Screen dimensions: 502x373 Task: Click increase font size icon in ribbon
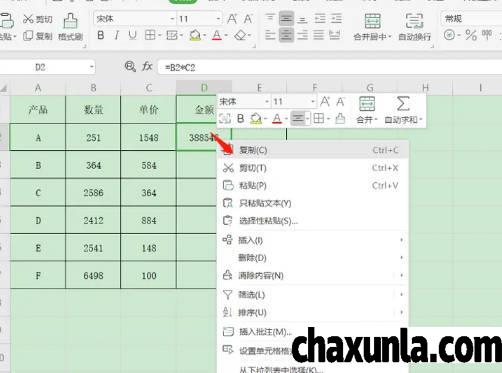pyautogui.click(x=232, y=19)
